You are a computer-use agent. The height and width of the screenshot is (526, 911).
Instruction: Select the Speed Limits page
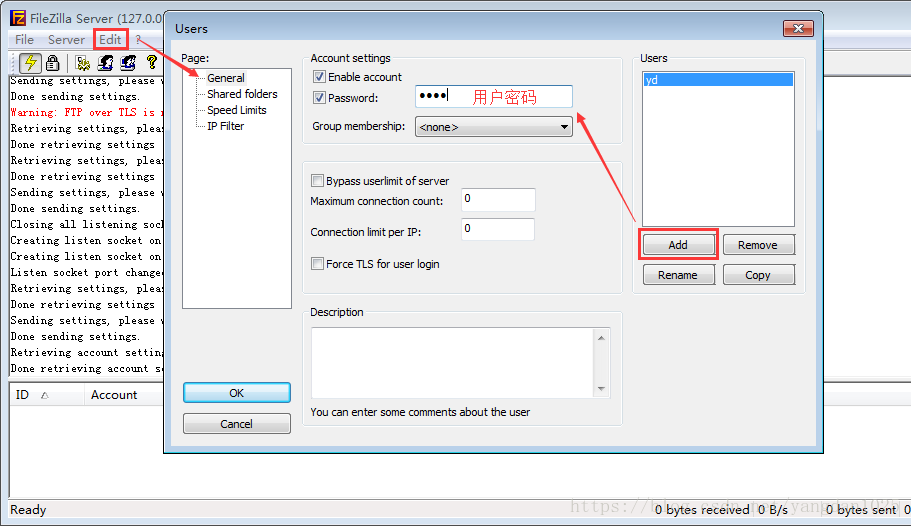236,110
